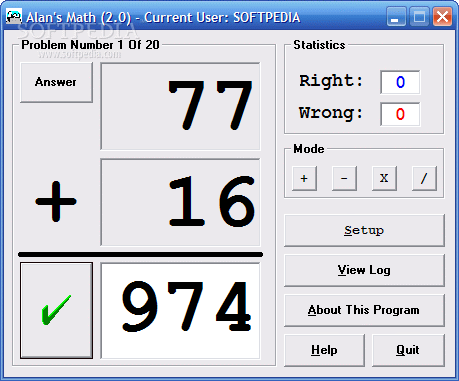Viewport: 459px width, 381px height.
Task: Click the Alan's Math title bar icon
Action: 14,17
